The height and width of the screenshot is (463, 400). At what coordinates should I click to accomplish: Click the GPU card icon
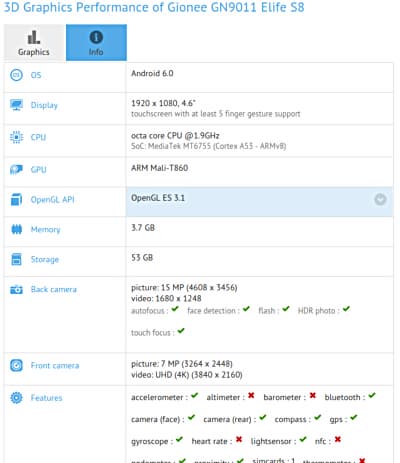coord(16,170)
